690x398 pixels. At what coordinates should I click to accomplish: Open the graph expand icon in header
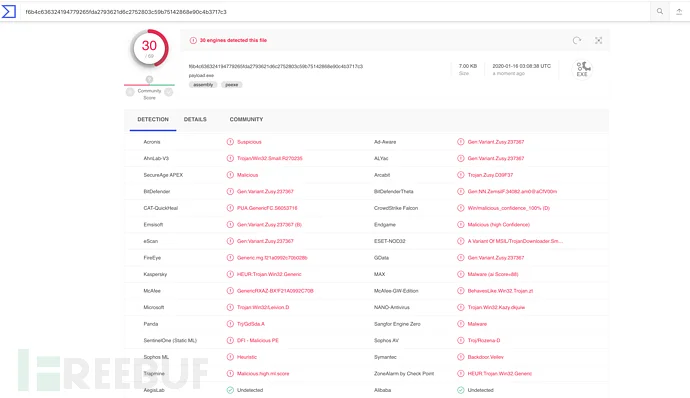(598, 40)
